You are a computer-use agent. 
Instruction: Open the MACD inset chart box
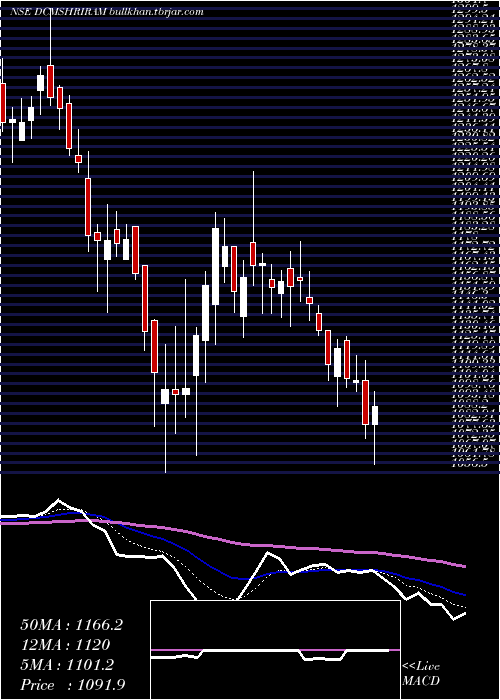point(275,650)
